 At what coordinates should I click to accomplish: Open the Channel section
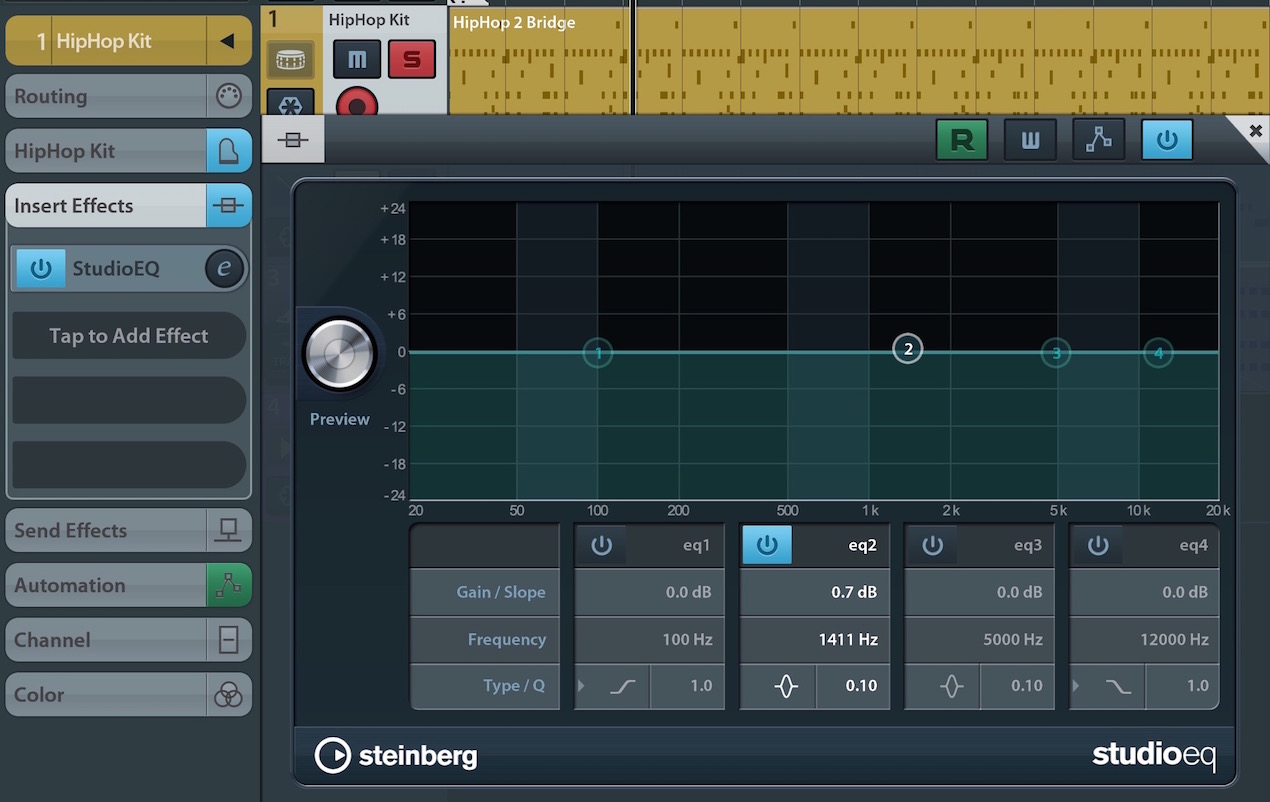(x=107, y=640)
